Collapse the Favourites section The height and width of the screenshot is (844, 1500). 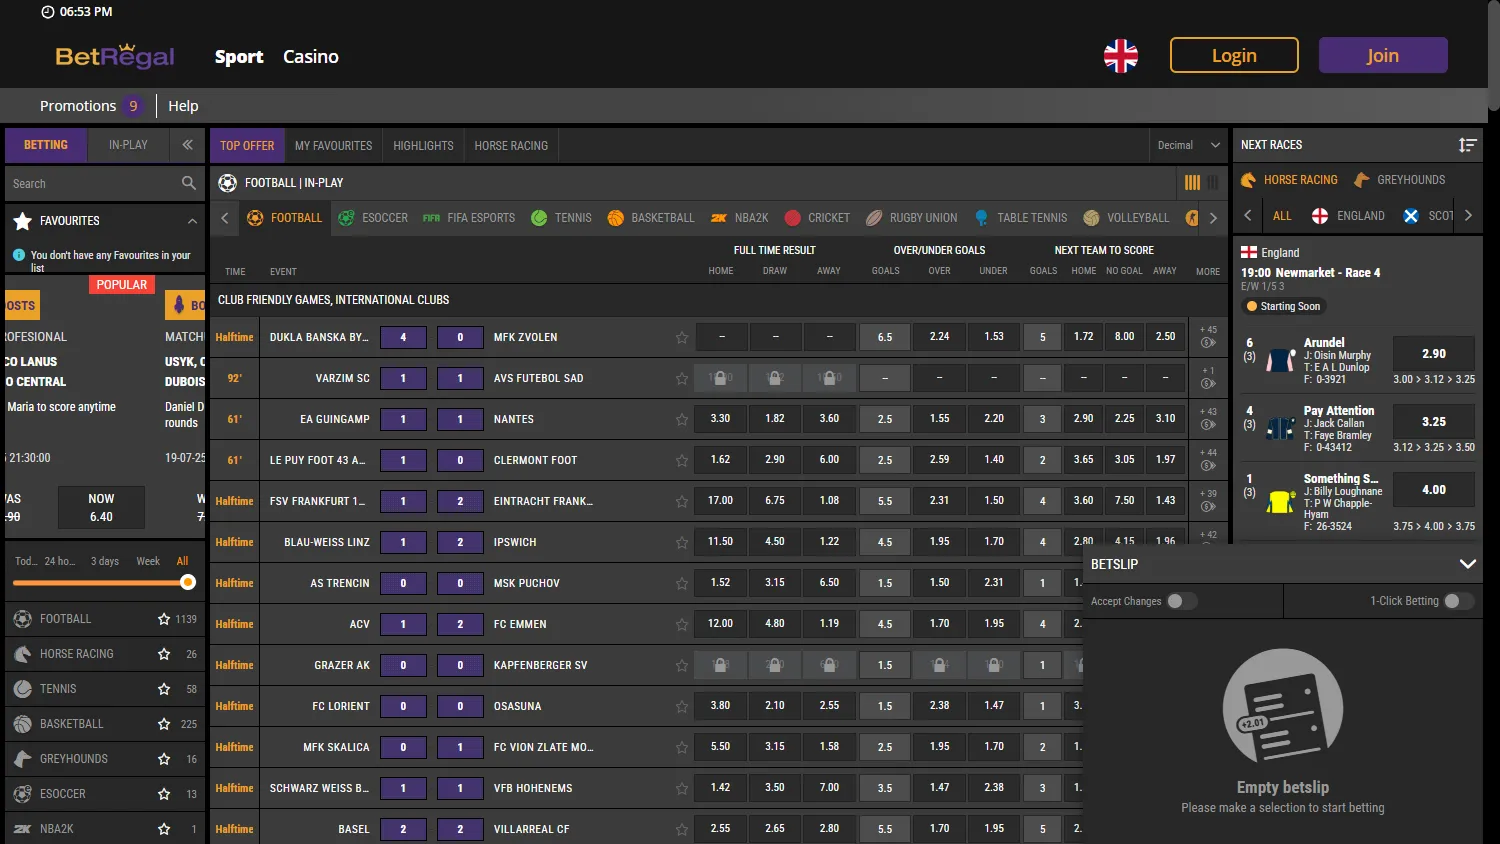coord(192,221)
